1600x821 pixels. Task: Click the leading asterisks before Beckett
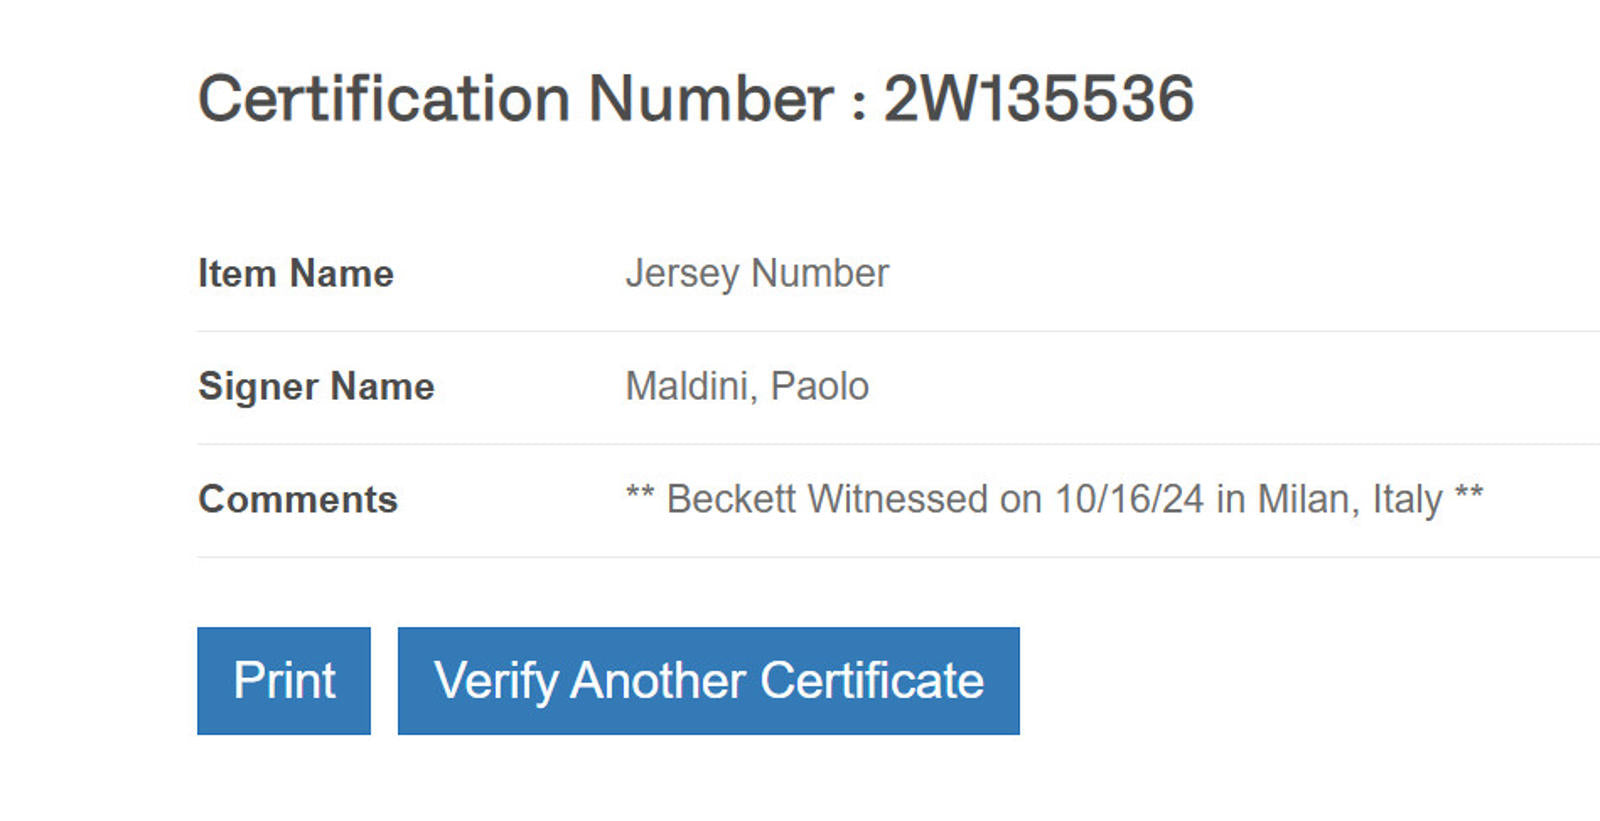click(640, 494)
